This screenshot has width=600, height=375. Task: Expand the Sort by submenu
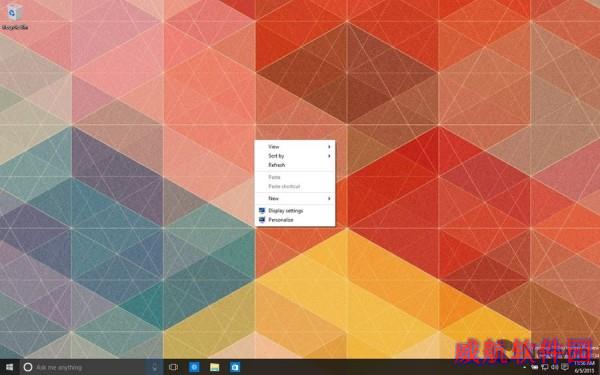(x=295, y=156)
